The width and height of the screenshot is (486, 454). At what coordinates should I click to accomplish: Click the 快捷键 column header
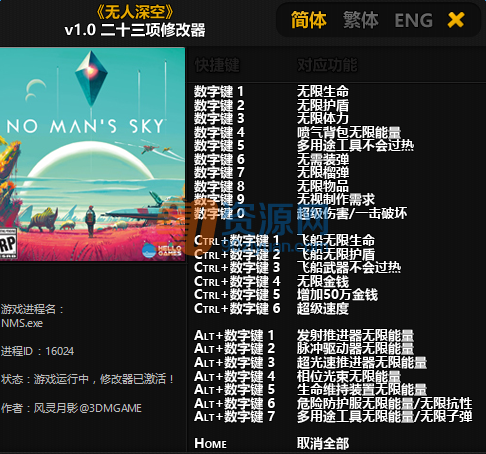pos(217,65)
